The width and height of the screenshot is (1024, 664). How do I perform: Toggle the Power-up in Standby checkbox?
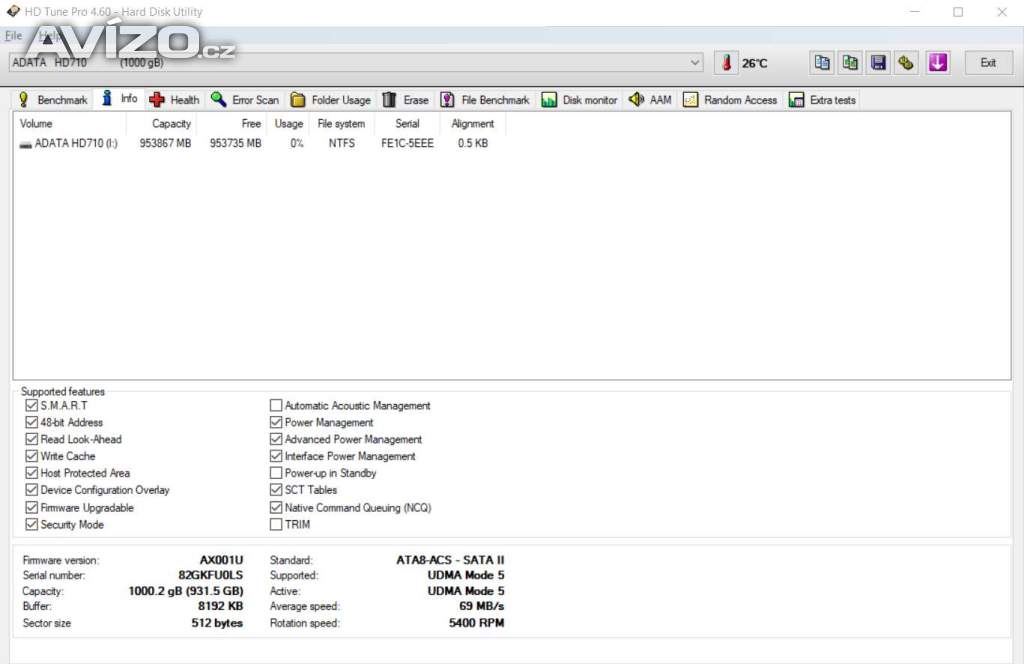(276, 473)
